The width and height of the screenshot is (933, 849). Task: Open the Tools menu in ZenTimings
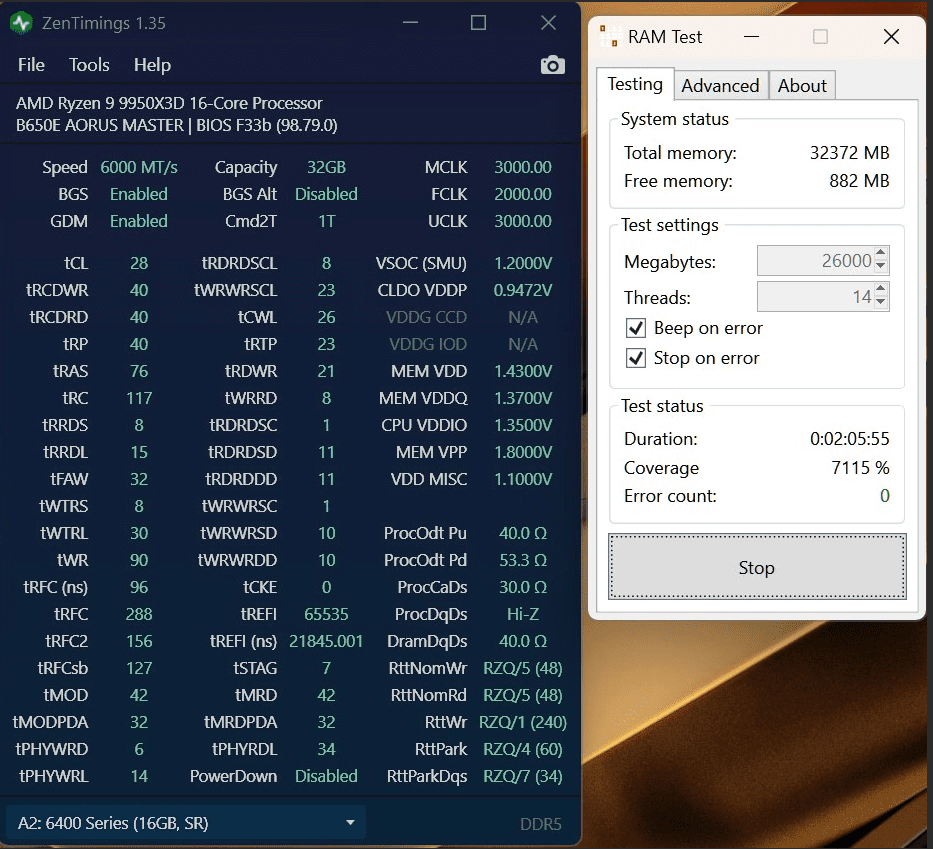(x=89, y=64)
